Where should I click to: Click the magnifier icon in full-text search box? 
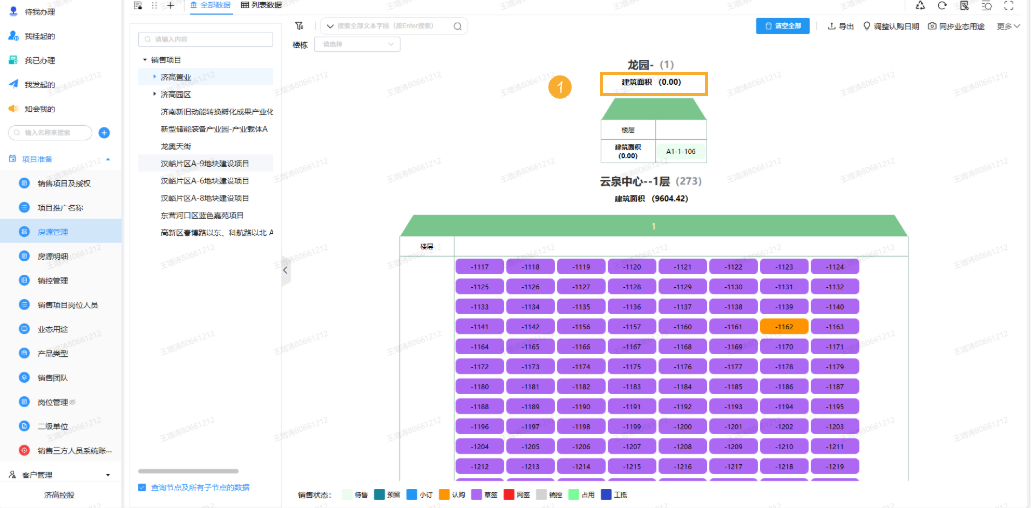point(458,26)
